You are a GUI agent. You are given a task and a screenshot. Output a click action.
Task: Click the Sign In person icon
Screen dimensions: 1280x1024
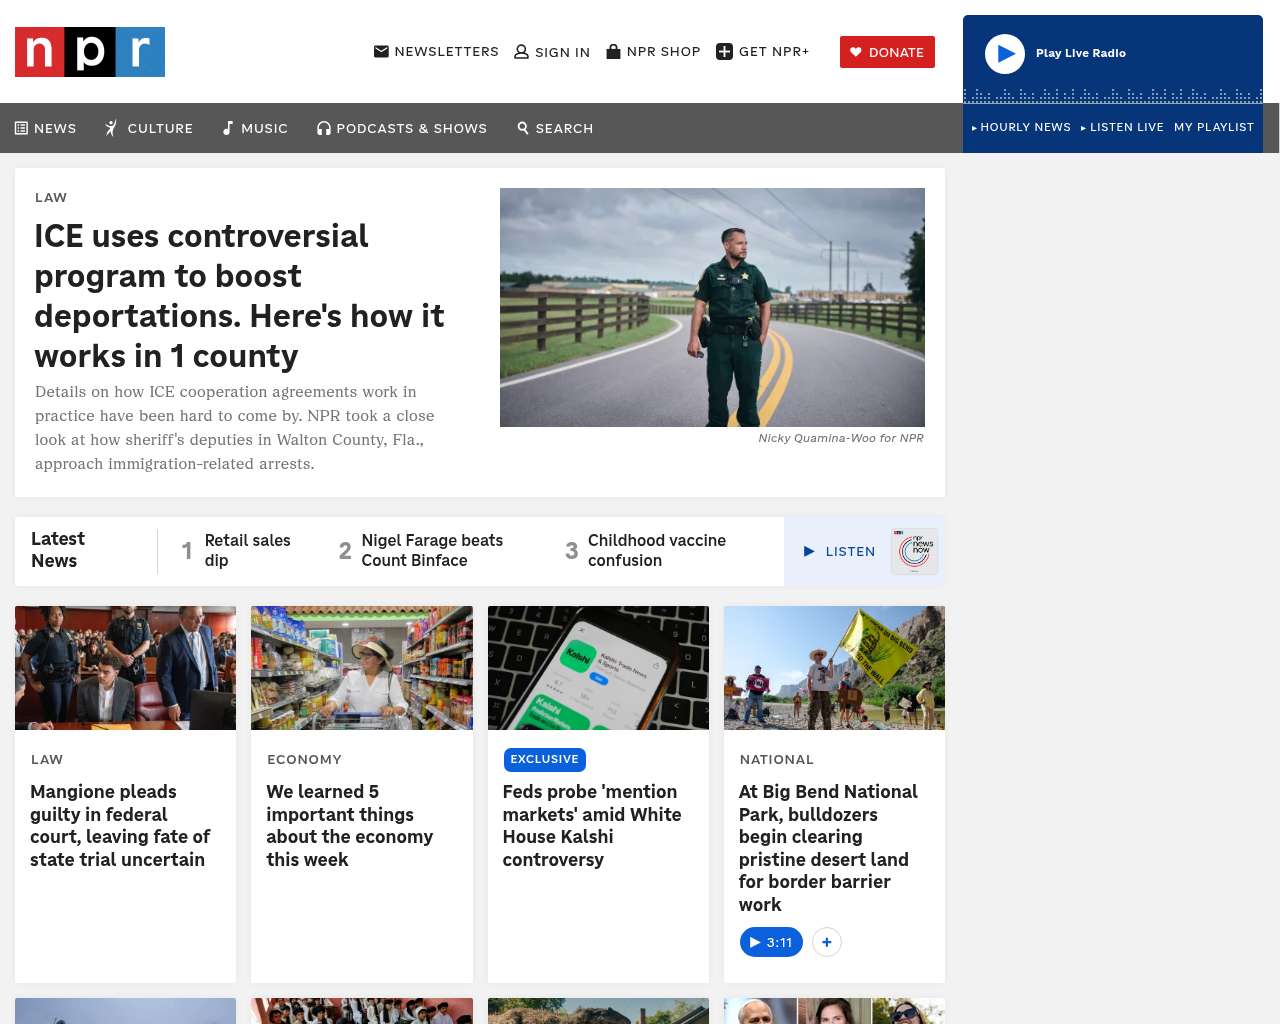tap(521, 52)
